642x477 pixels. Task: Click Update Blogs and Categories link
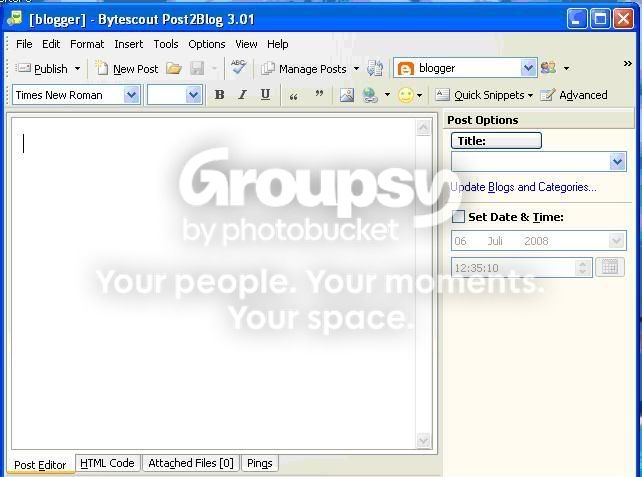tap(523, 187)
